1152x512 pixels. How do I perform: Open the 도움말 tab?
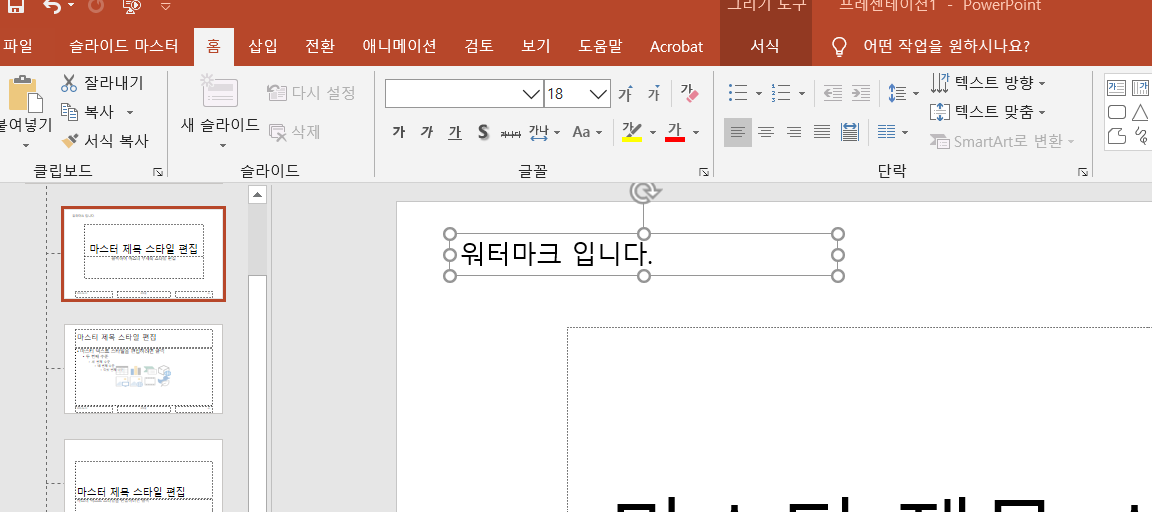point(600,46)
